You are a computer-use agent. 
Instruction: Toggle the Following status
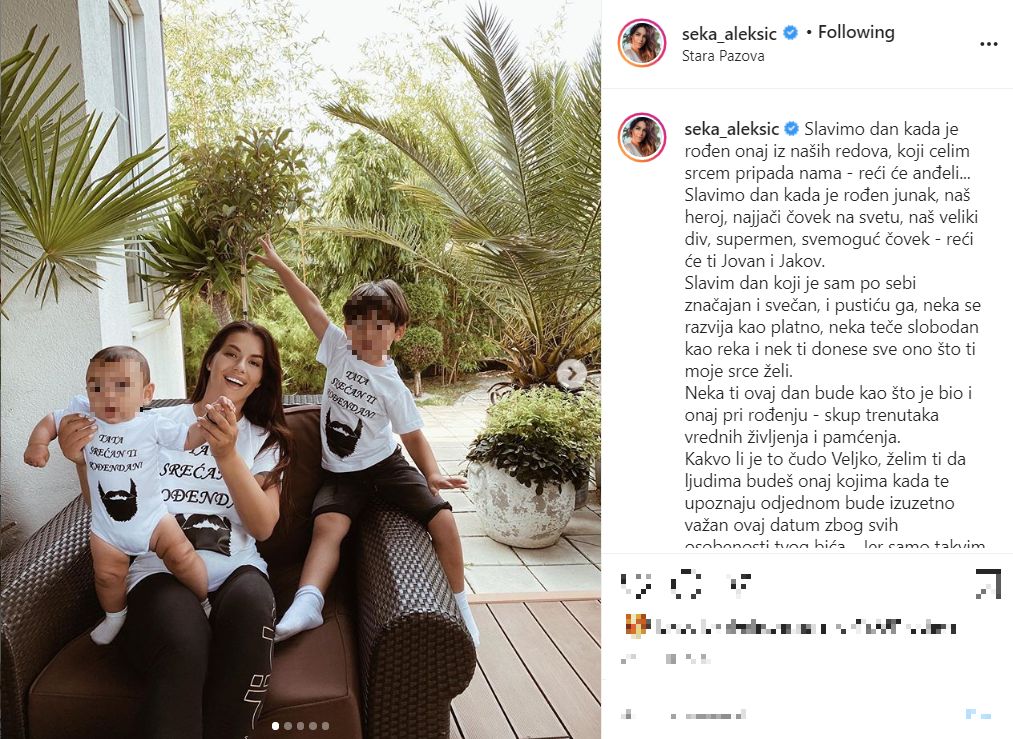(x=856, y=32)
